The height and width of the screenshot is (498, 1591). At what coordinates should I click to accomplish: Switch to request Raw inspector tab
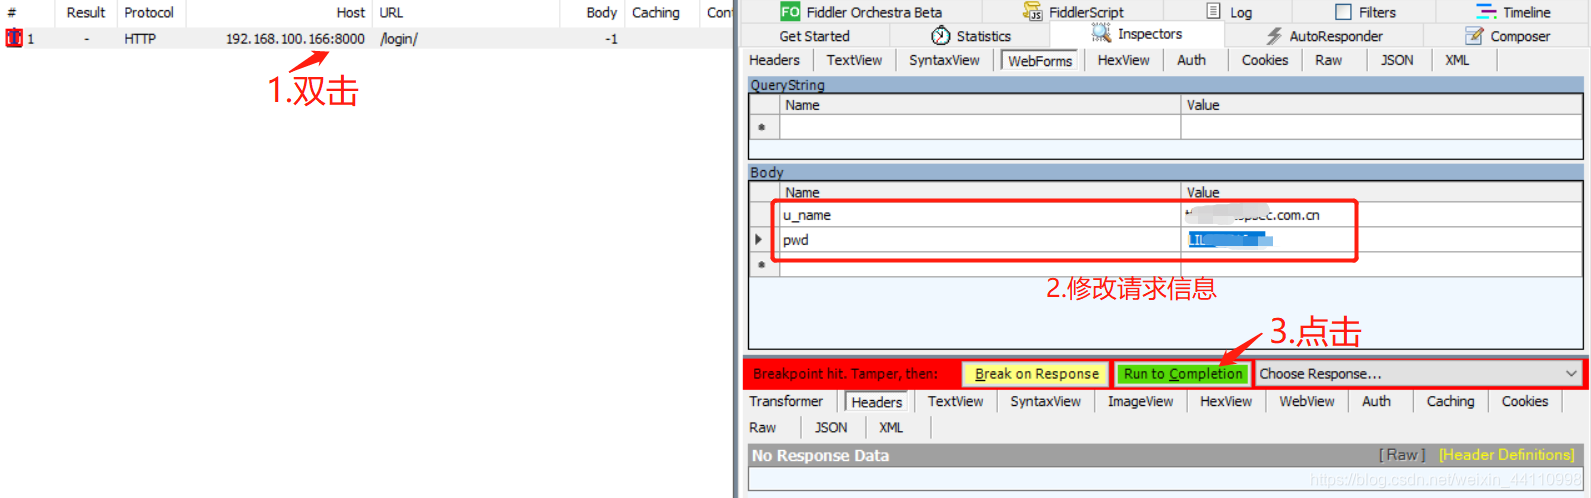pyautogui.click(x=1328, y=60)
